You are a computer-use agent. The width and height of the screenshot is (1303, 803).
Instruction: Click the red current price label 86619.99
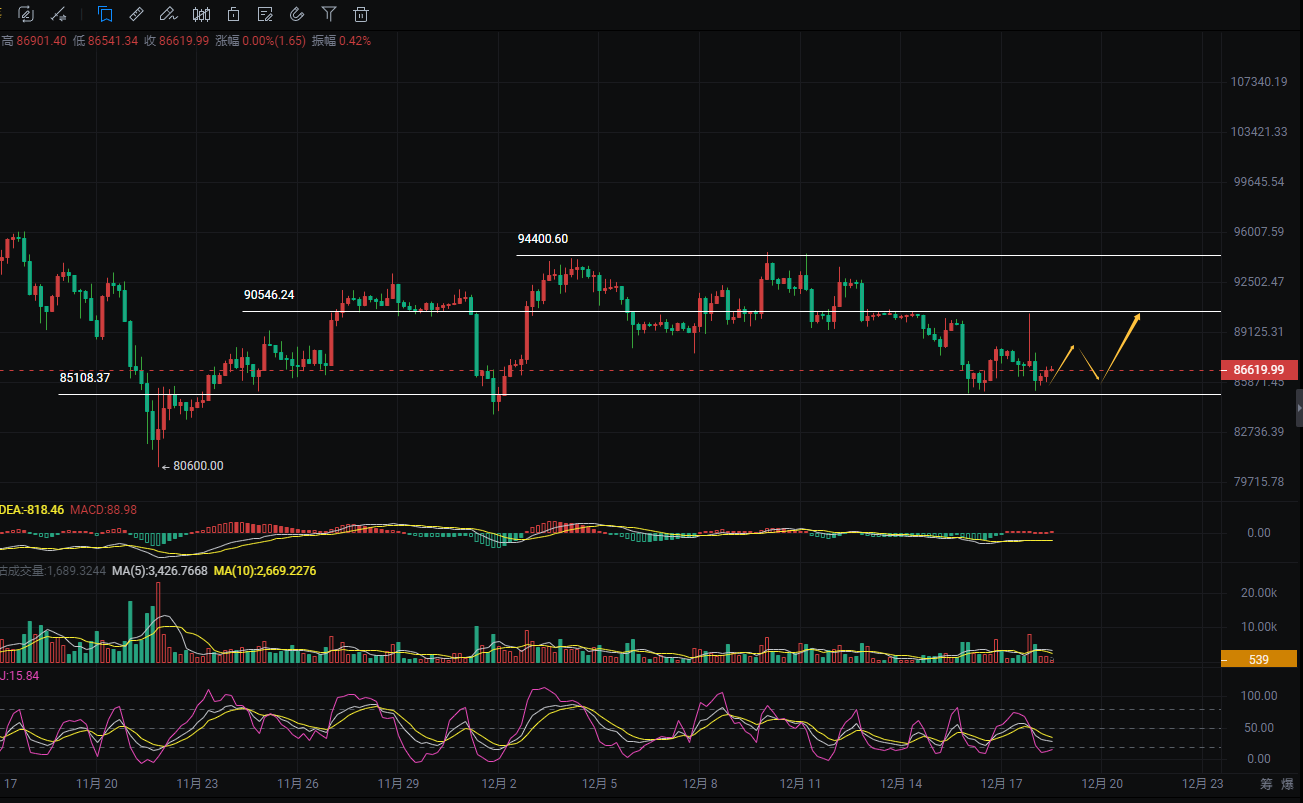(x=1259, y=370)
